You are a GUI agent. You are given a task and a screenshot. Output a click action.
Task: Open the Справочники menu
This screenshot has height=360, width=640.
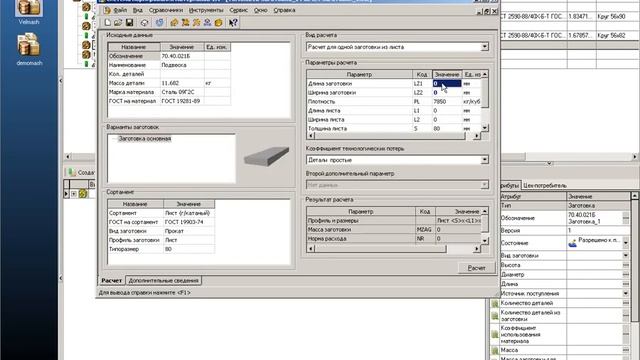click(x=166, y=10)
